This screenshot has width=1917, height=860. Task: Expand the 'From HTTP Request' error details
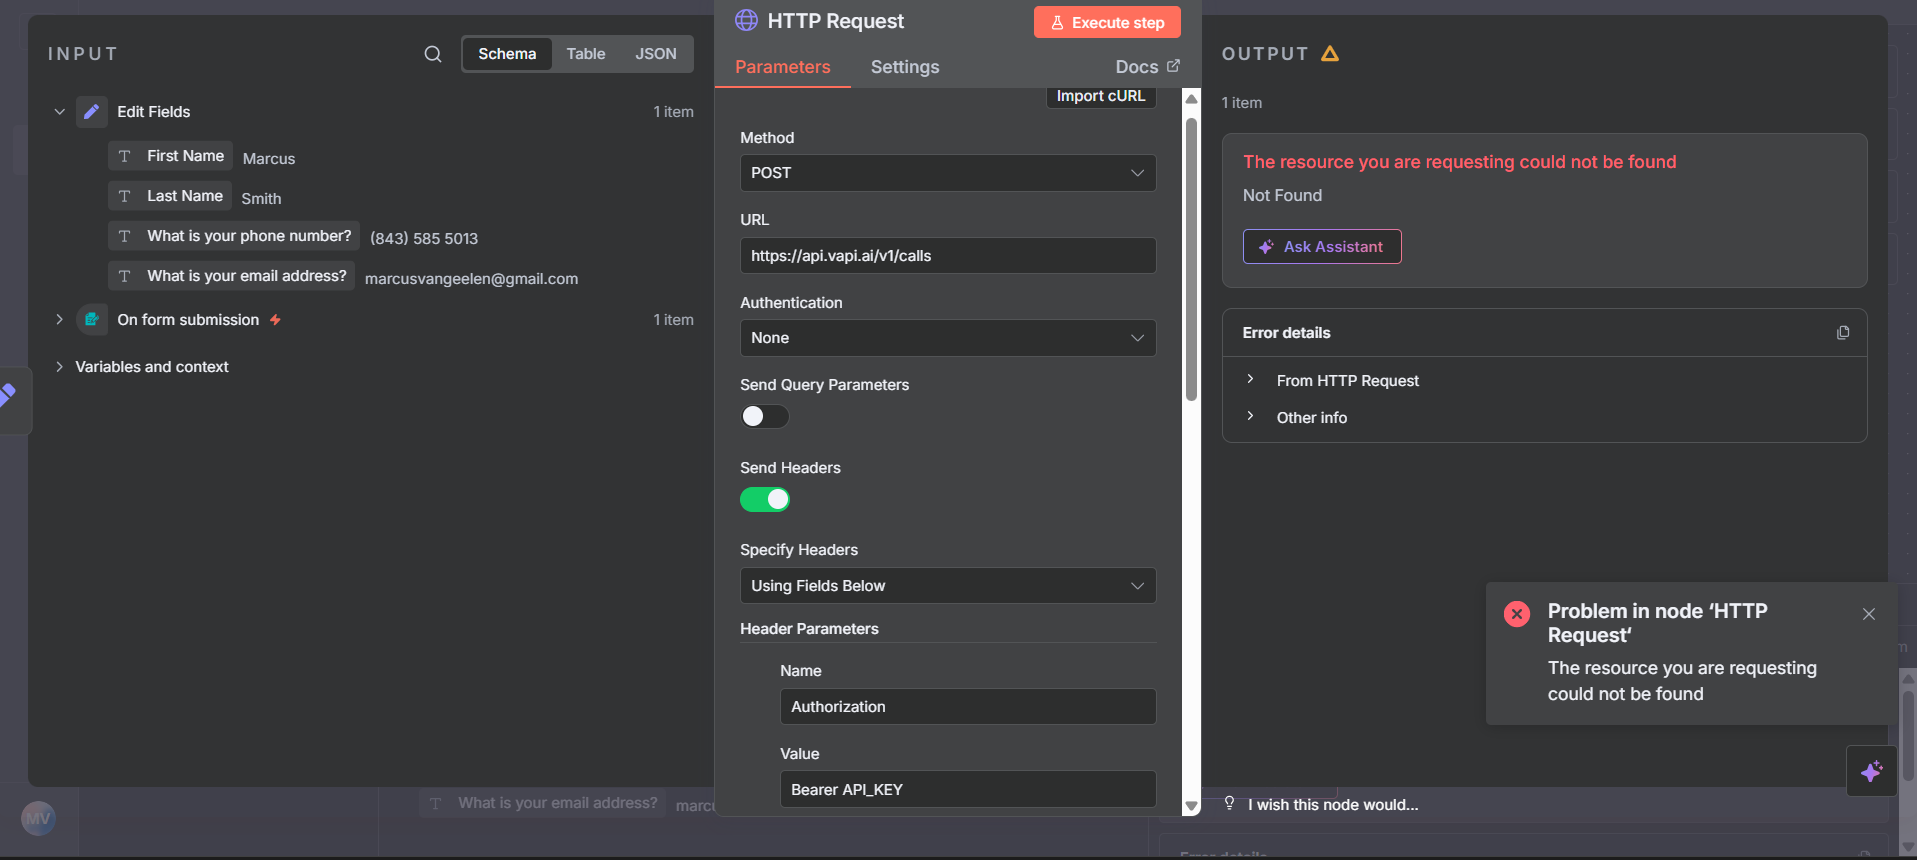point(1250,379)
